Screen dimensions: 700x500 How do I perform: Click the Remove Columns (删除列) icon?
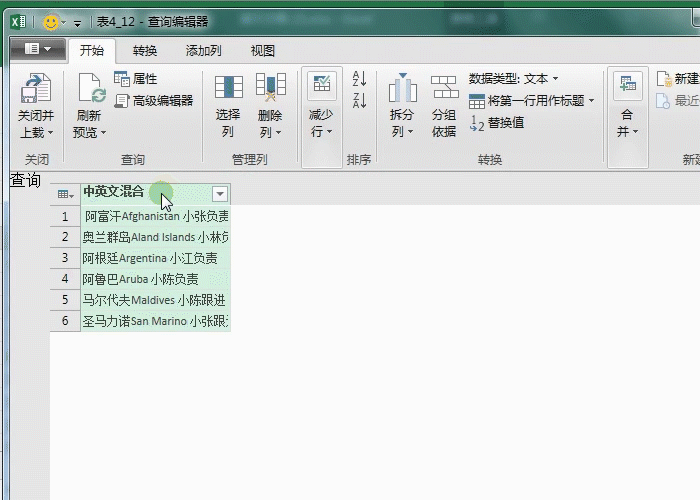270,88
